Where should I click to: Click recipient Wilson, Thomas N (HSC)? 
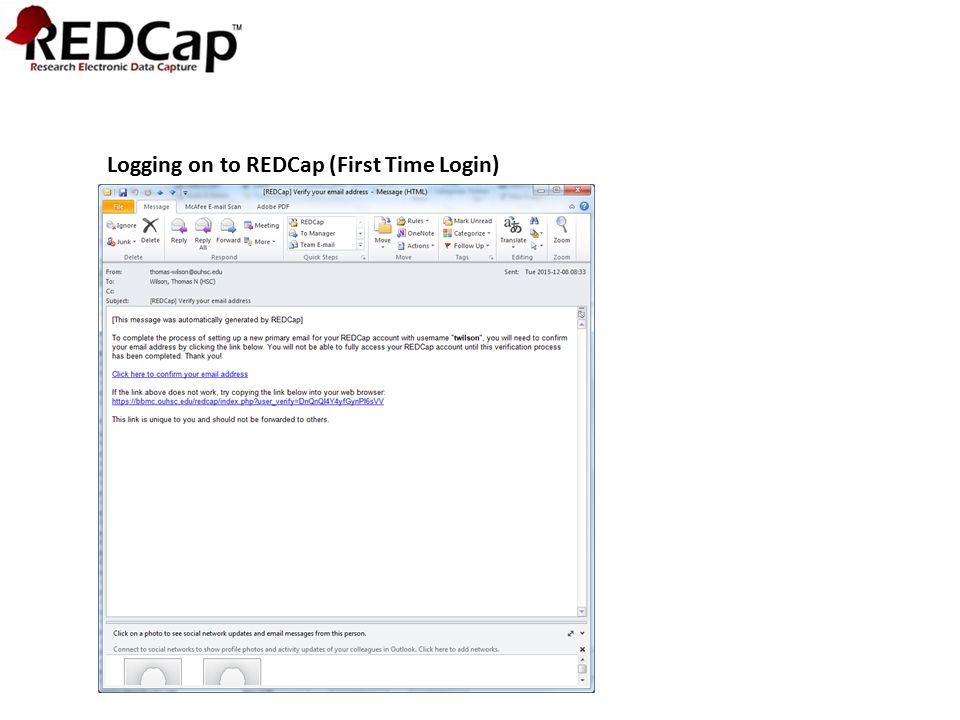pyautogui.click(x=182, y=282)
